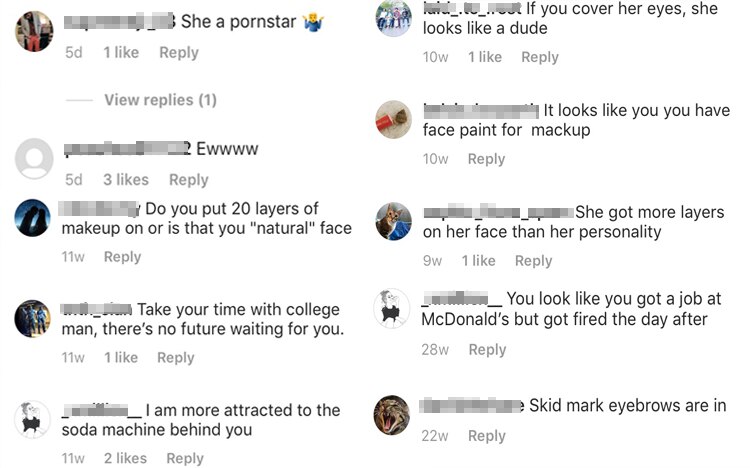The image size is (750, 468).
Task: Open "1 like" under "cover her eyes" comment
Action: tap(485, 57)
